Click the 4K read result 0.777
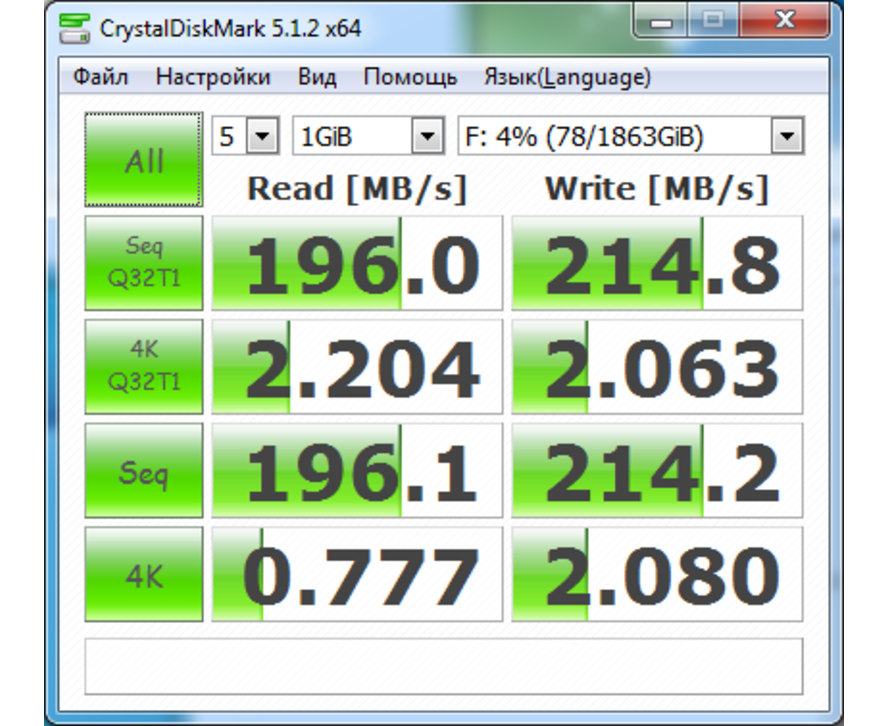Viewport: 888px width, 726px height. (x=357, y=575)
